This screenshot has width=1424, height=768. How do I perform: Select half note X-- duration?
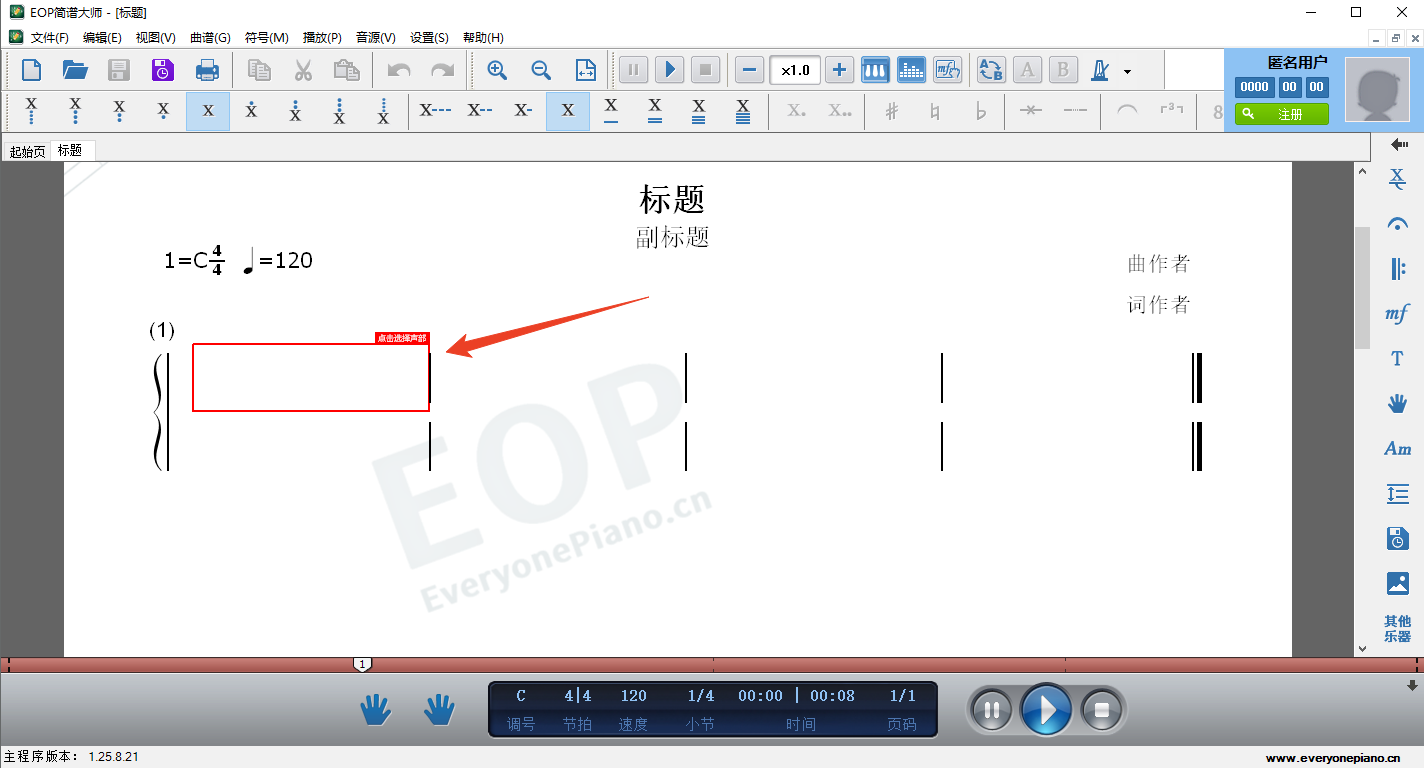point(479,111)
